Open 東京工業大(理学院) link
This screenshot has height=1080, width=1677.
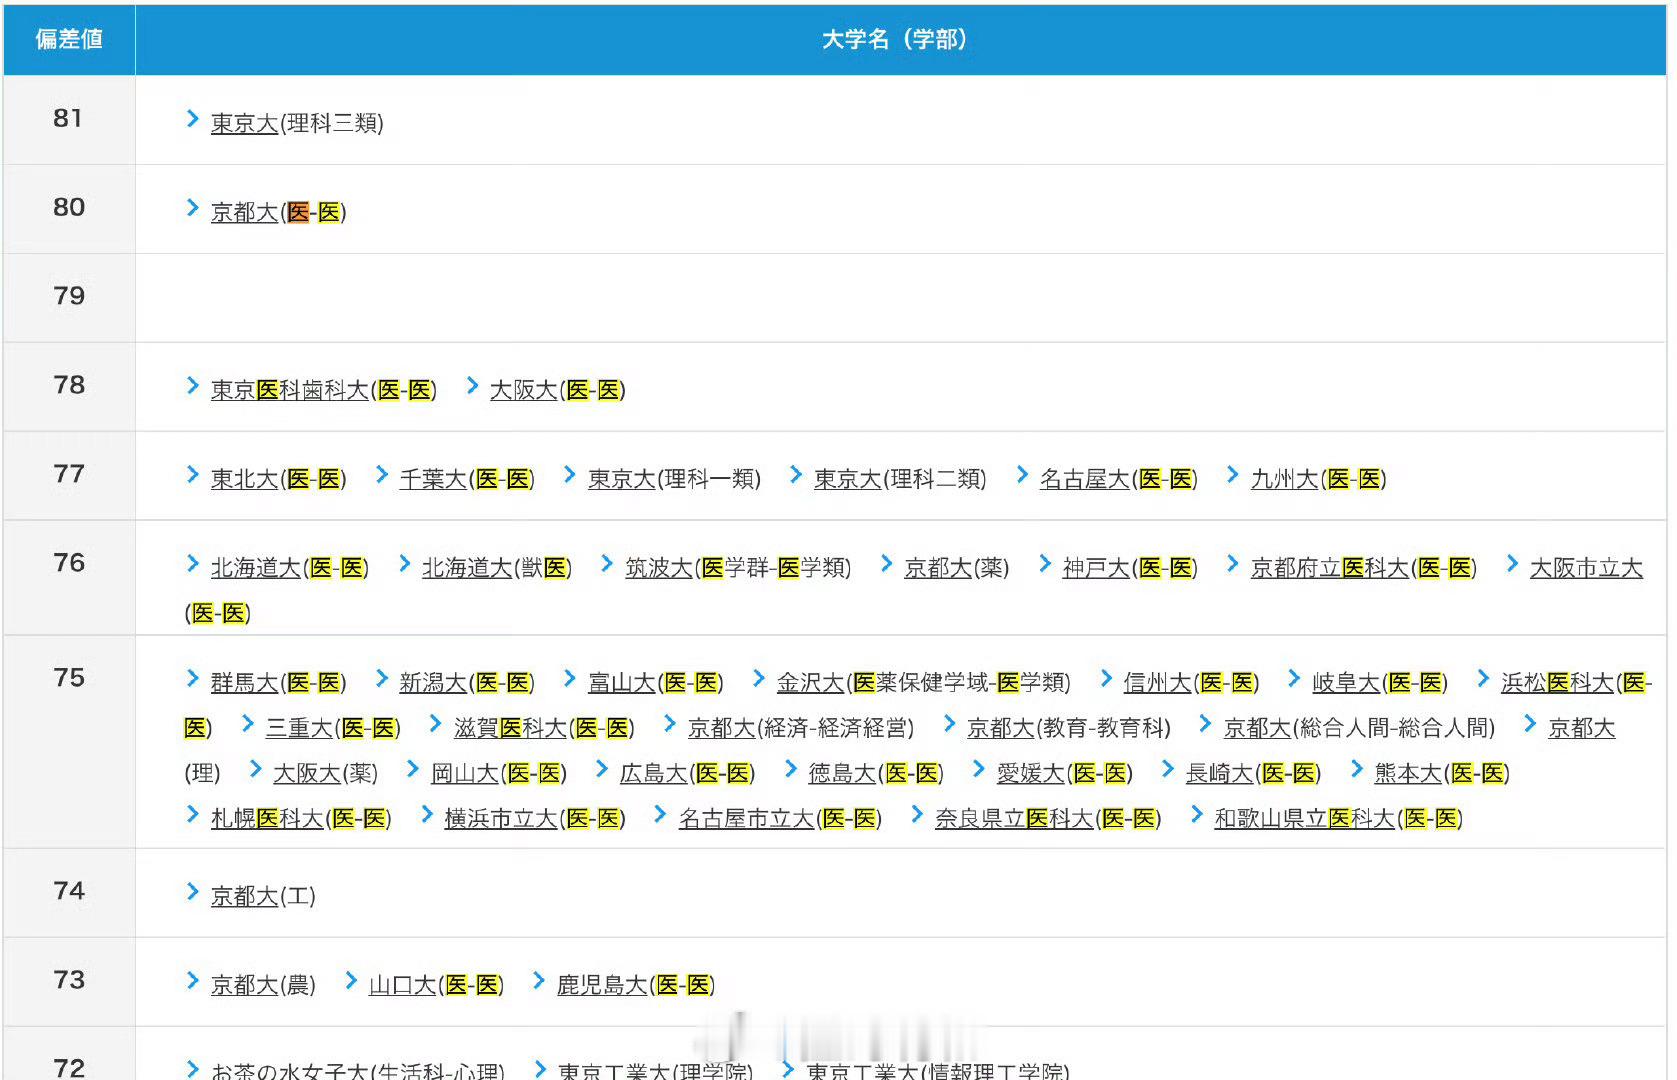click(656, 1070)
